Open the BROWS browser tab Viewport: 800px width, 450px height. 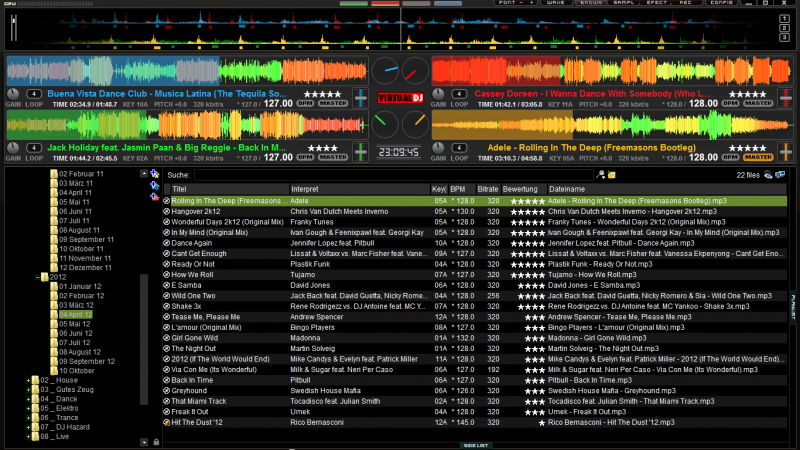coord(591,3)
